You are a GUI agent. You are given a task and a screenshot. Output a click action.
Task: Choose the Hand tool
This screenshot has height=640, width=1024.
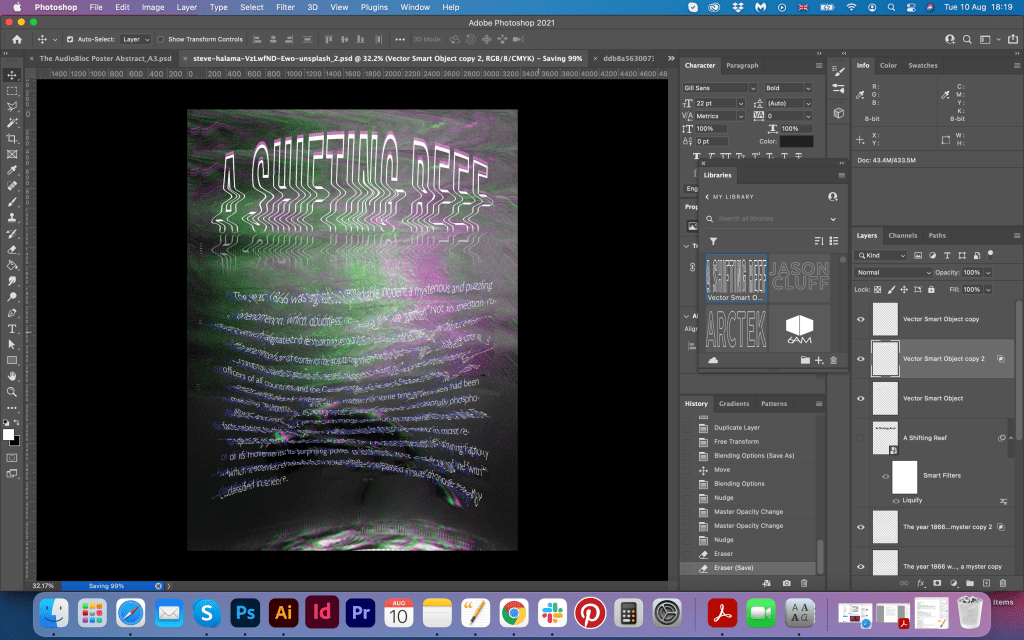click(x=12, y=376)
